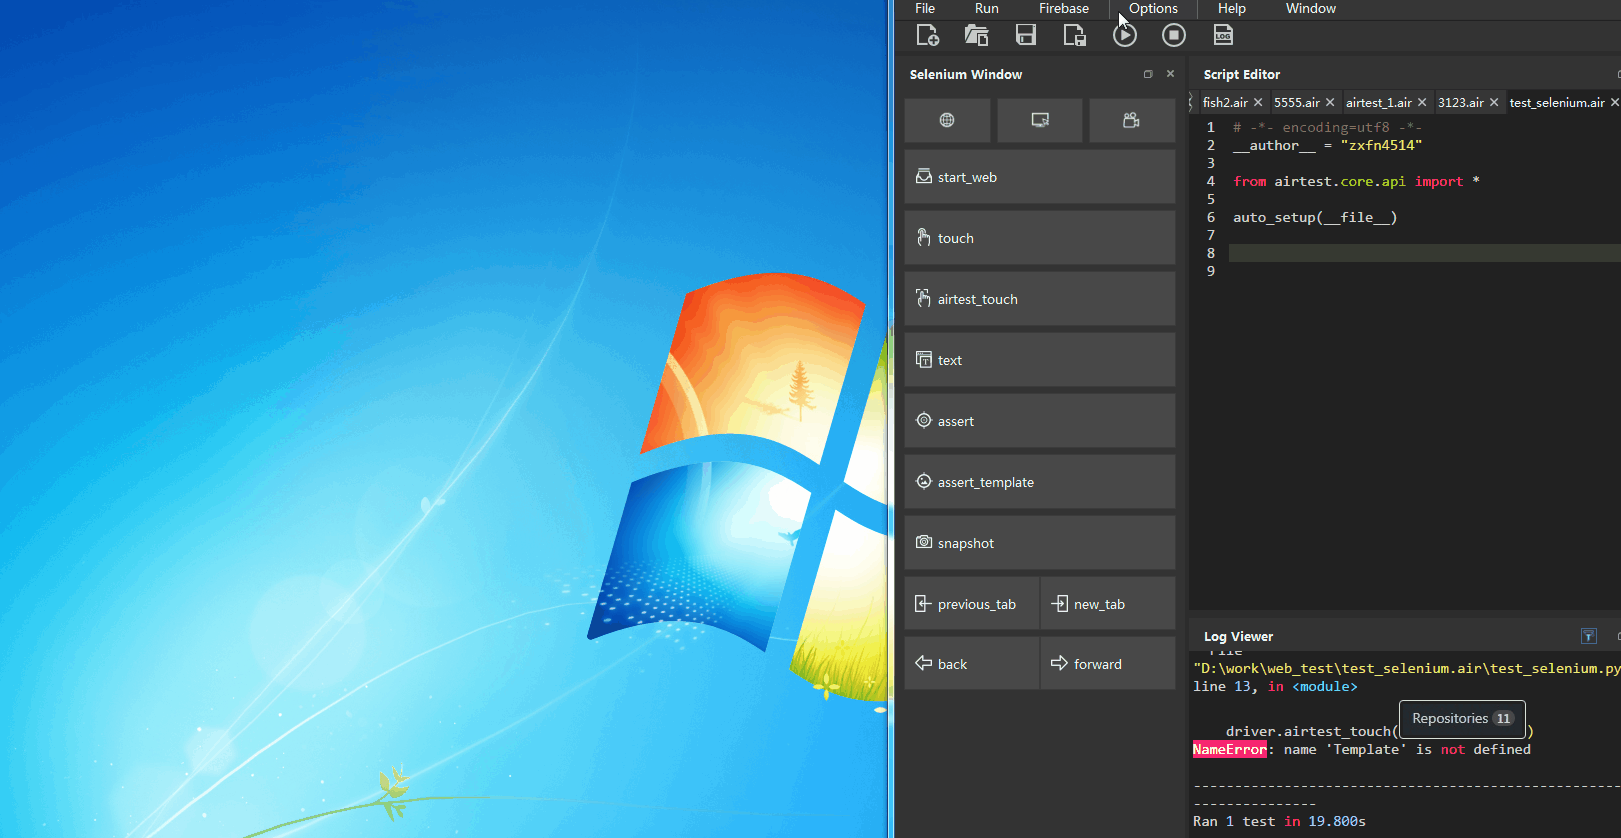Click the globe browser icon in Selenium Window
The width and height of the screenshot is (1621, 838).
click(x=947, y=120)
